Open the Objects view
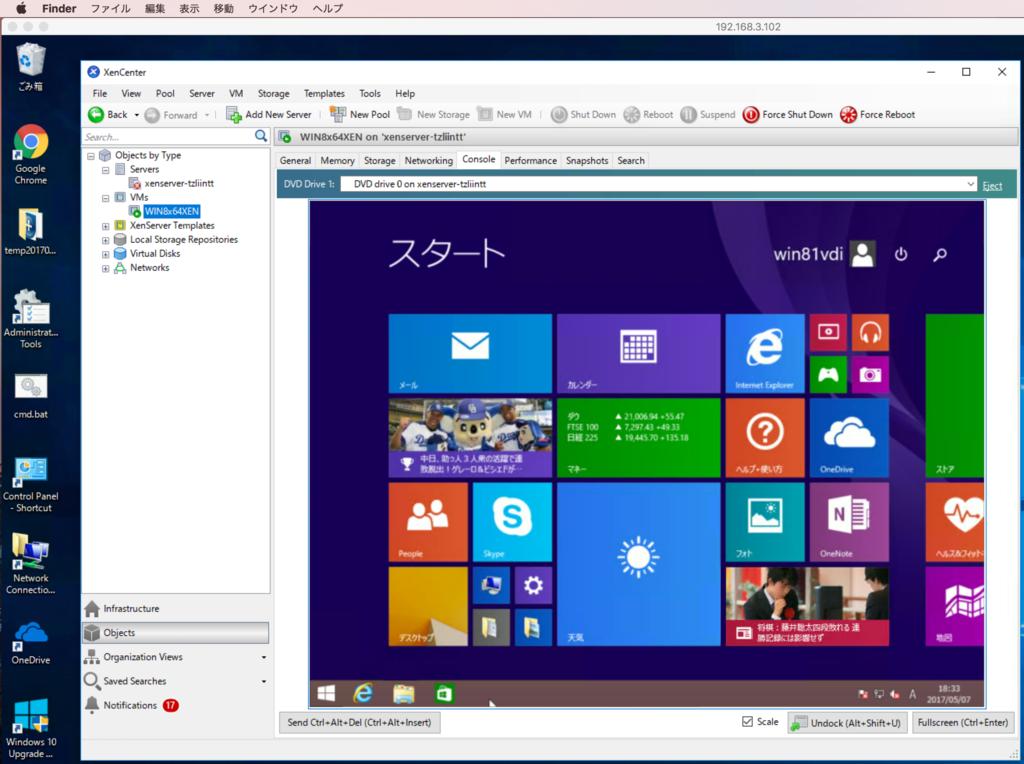The height and width of the screenshot is (764, 1024). point(176,633)
